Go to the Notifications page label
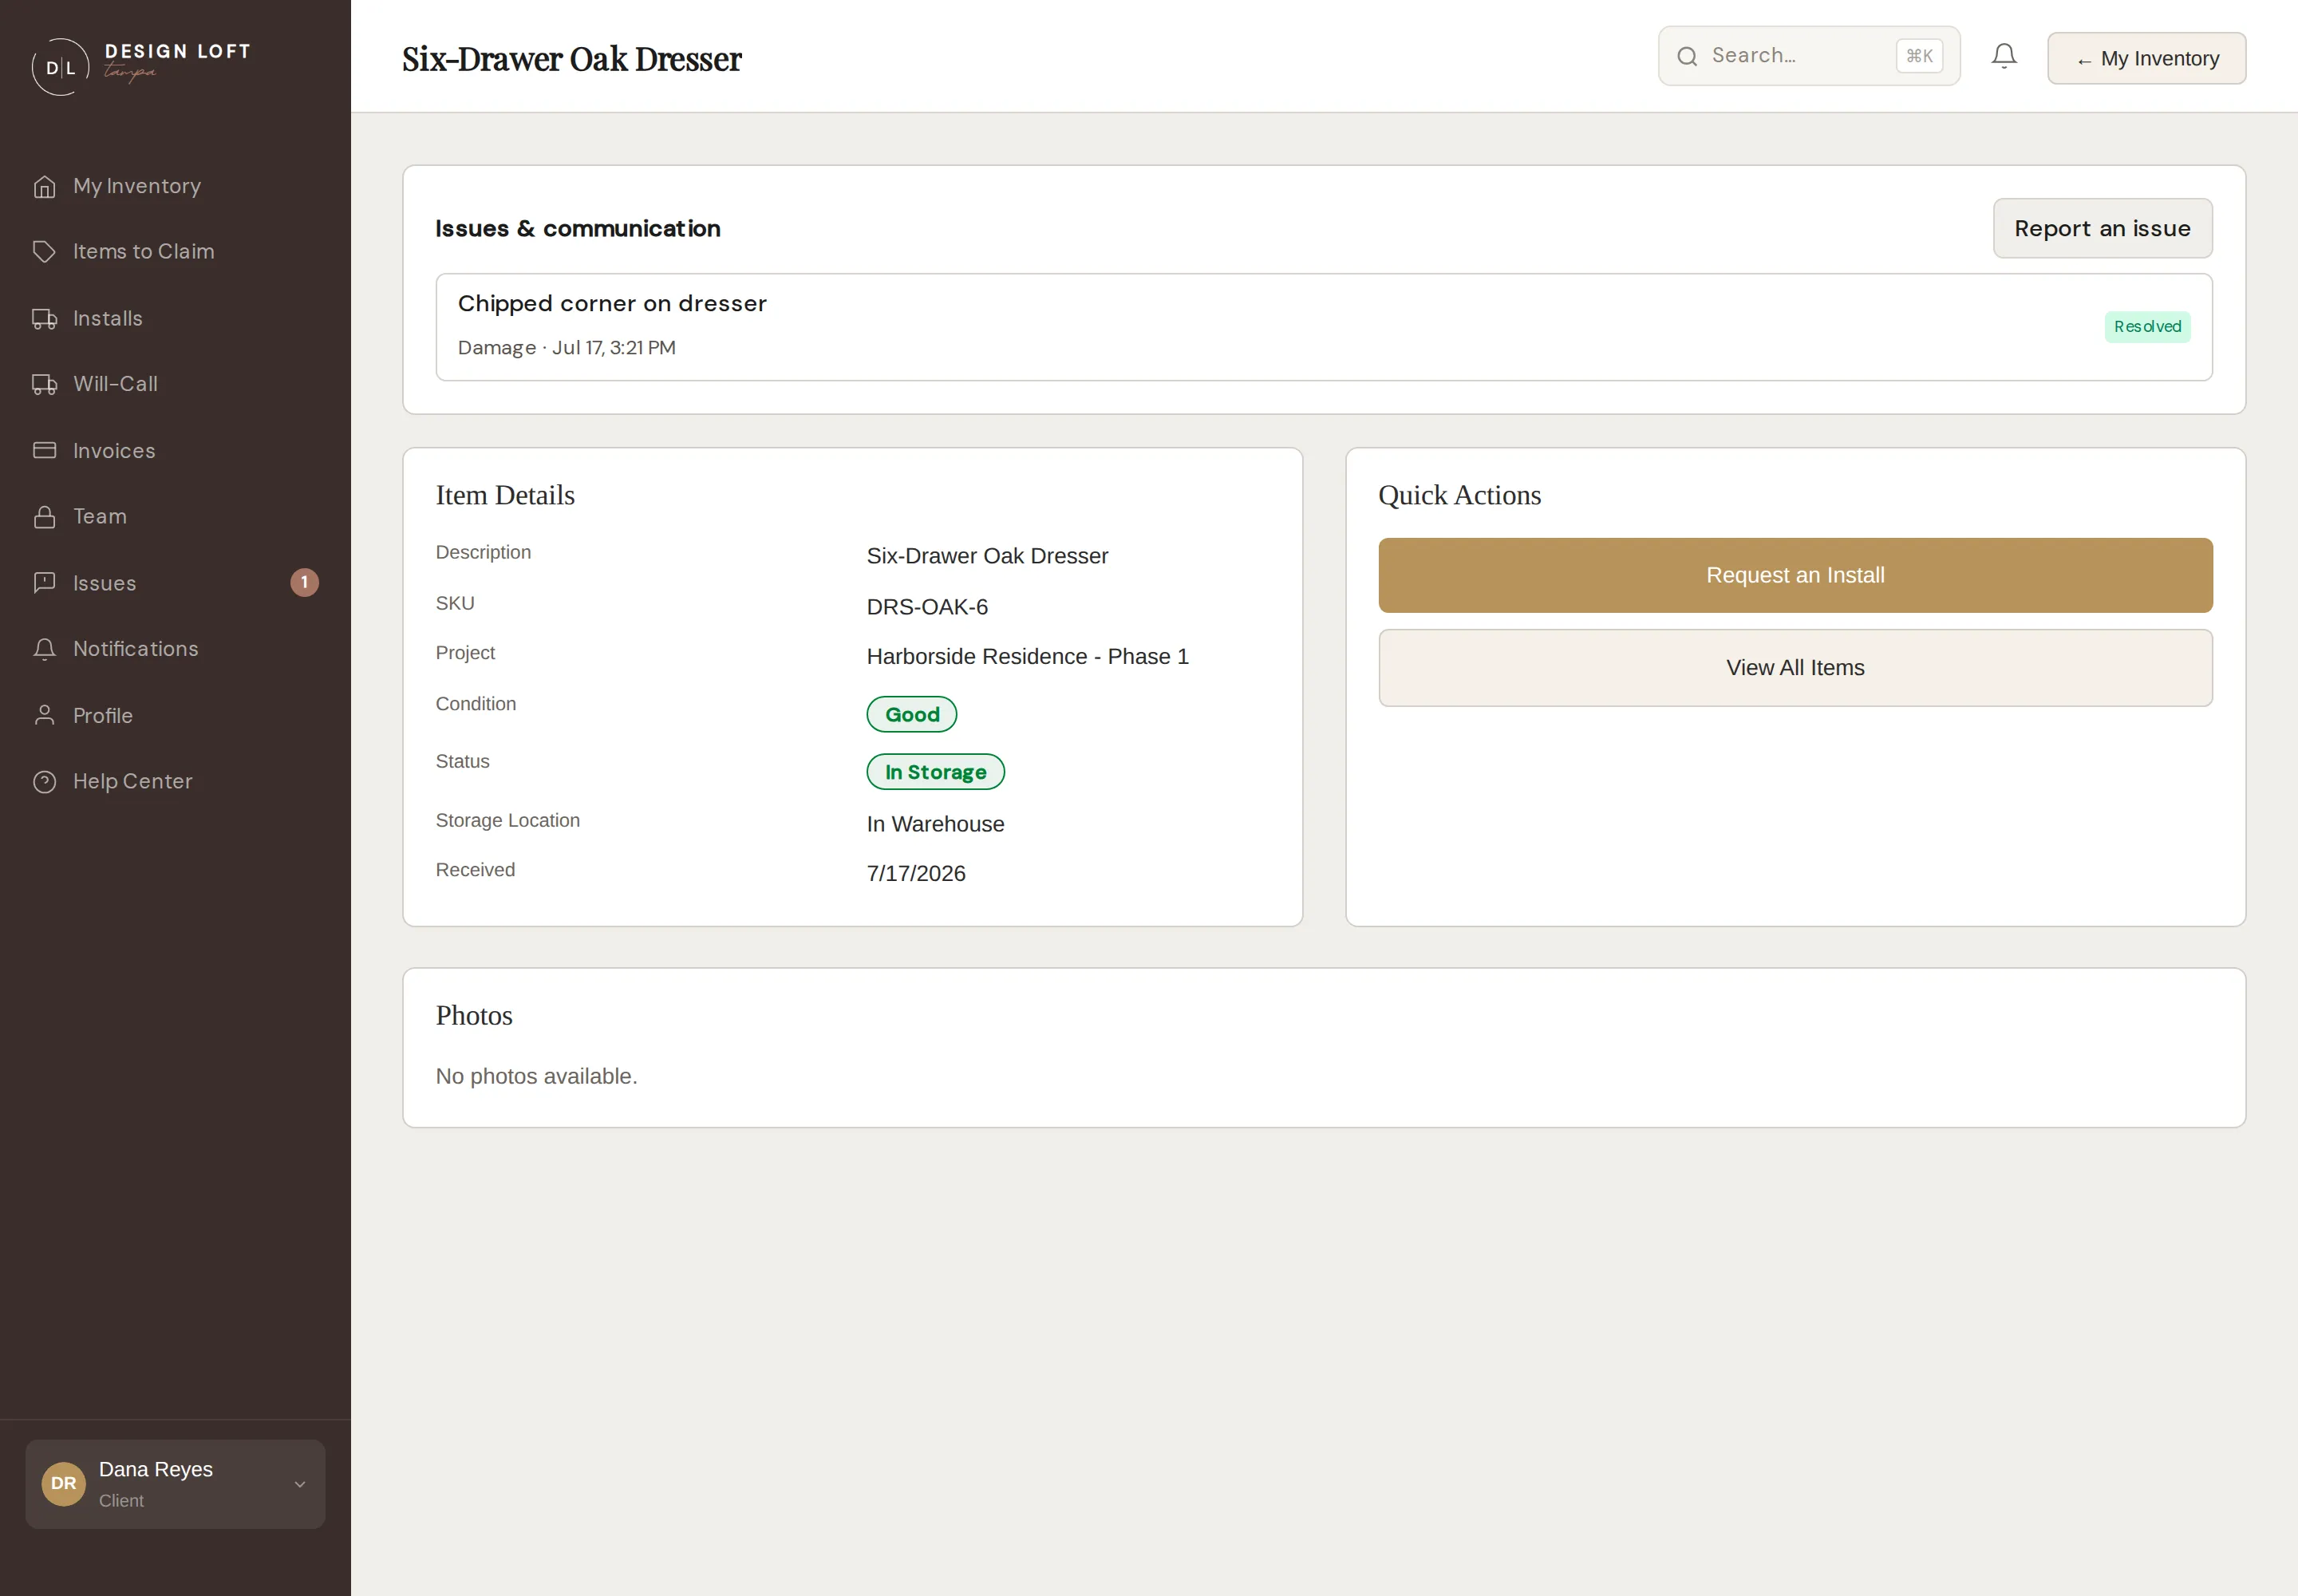This screenshot has height=1596, width=2298. pos(135,649)
